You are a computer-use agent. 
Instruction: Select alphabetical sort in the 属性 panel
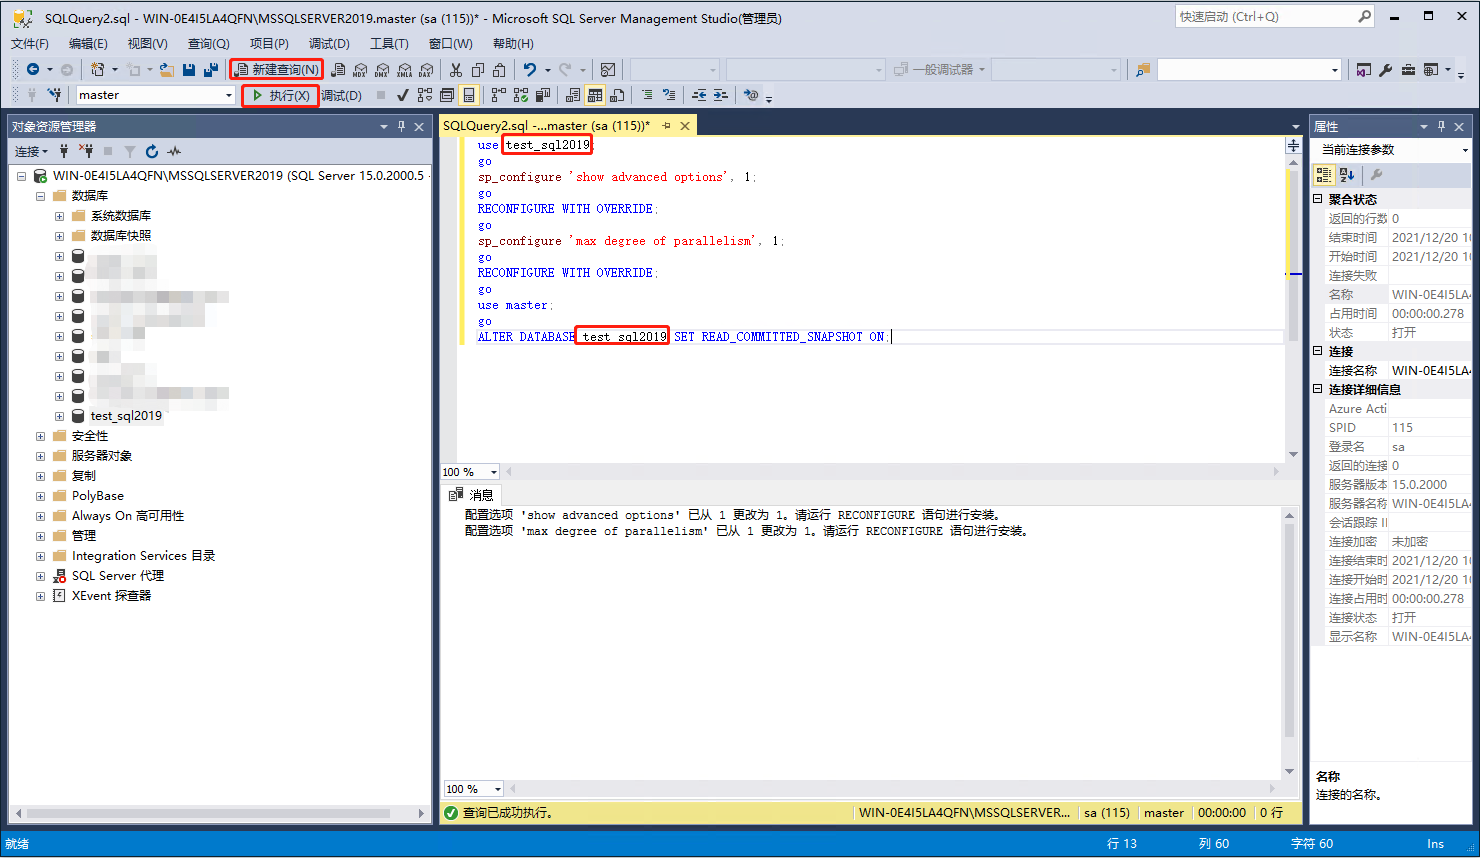(x=1346, y=174)
